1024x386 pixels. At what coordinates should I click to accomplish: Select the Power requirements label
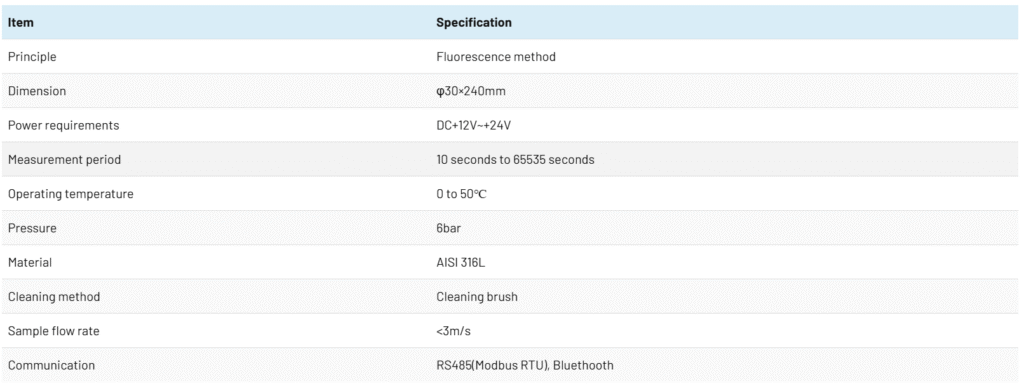coord(63,125)
